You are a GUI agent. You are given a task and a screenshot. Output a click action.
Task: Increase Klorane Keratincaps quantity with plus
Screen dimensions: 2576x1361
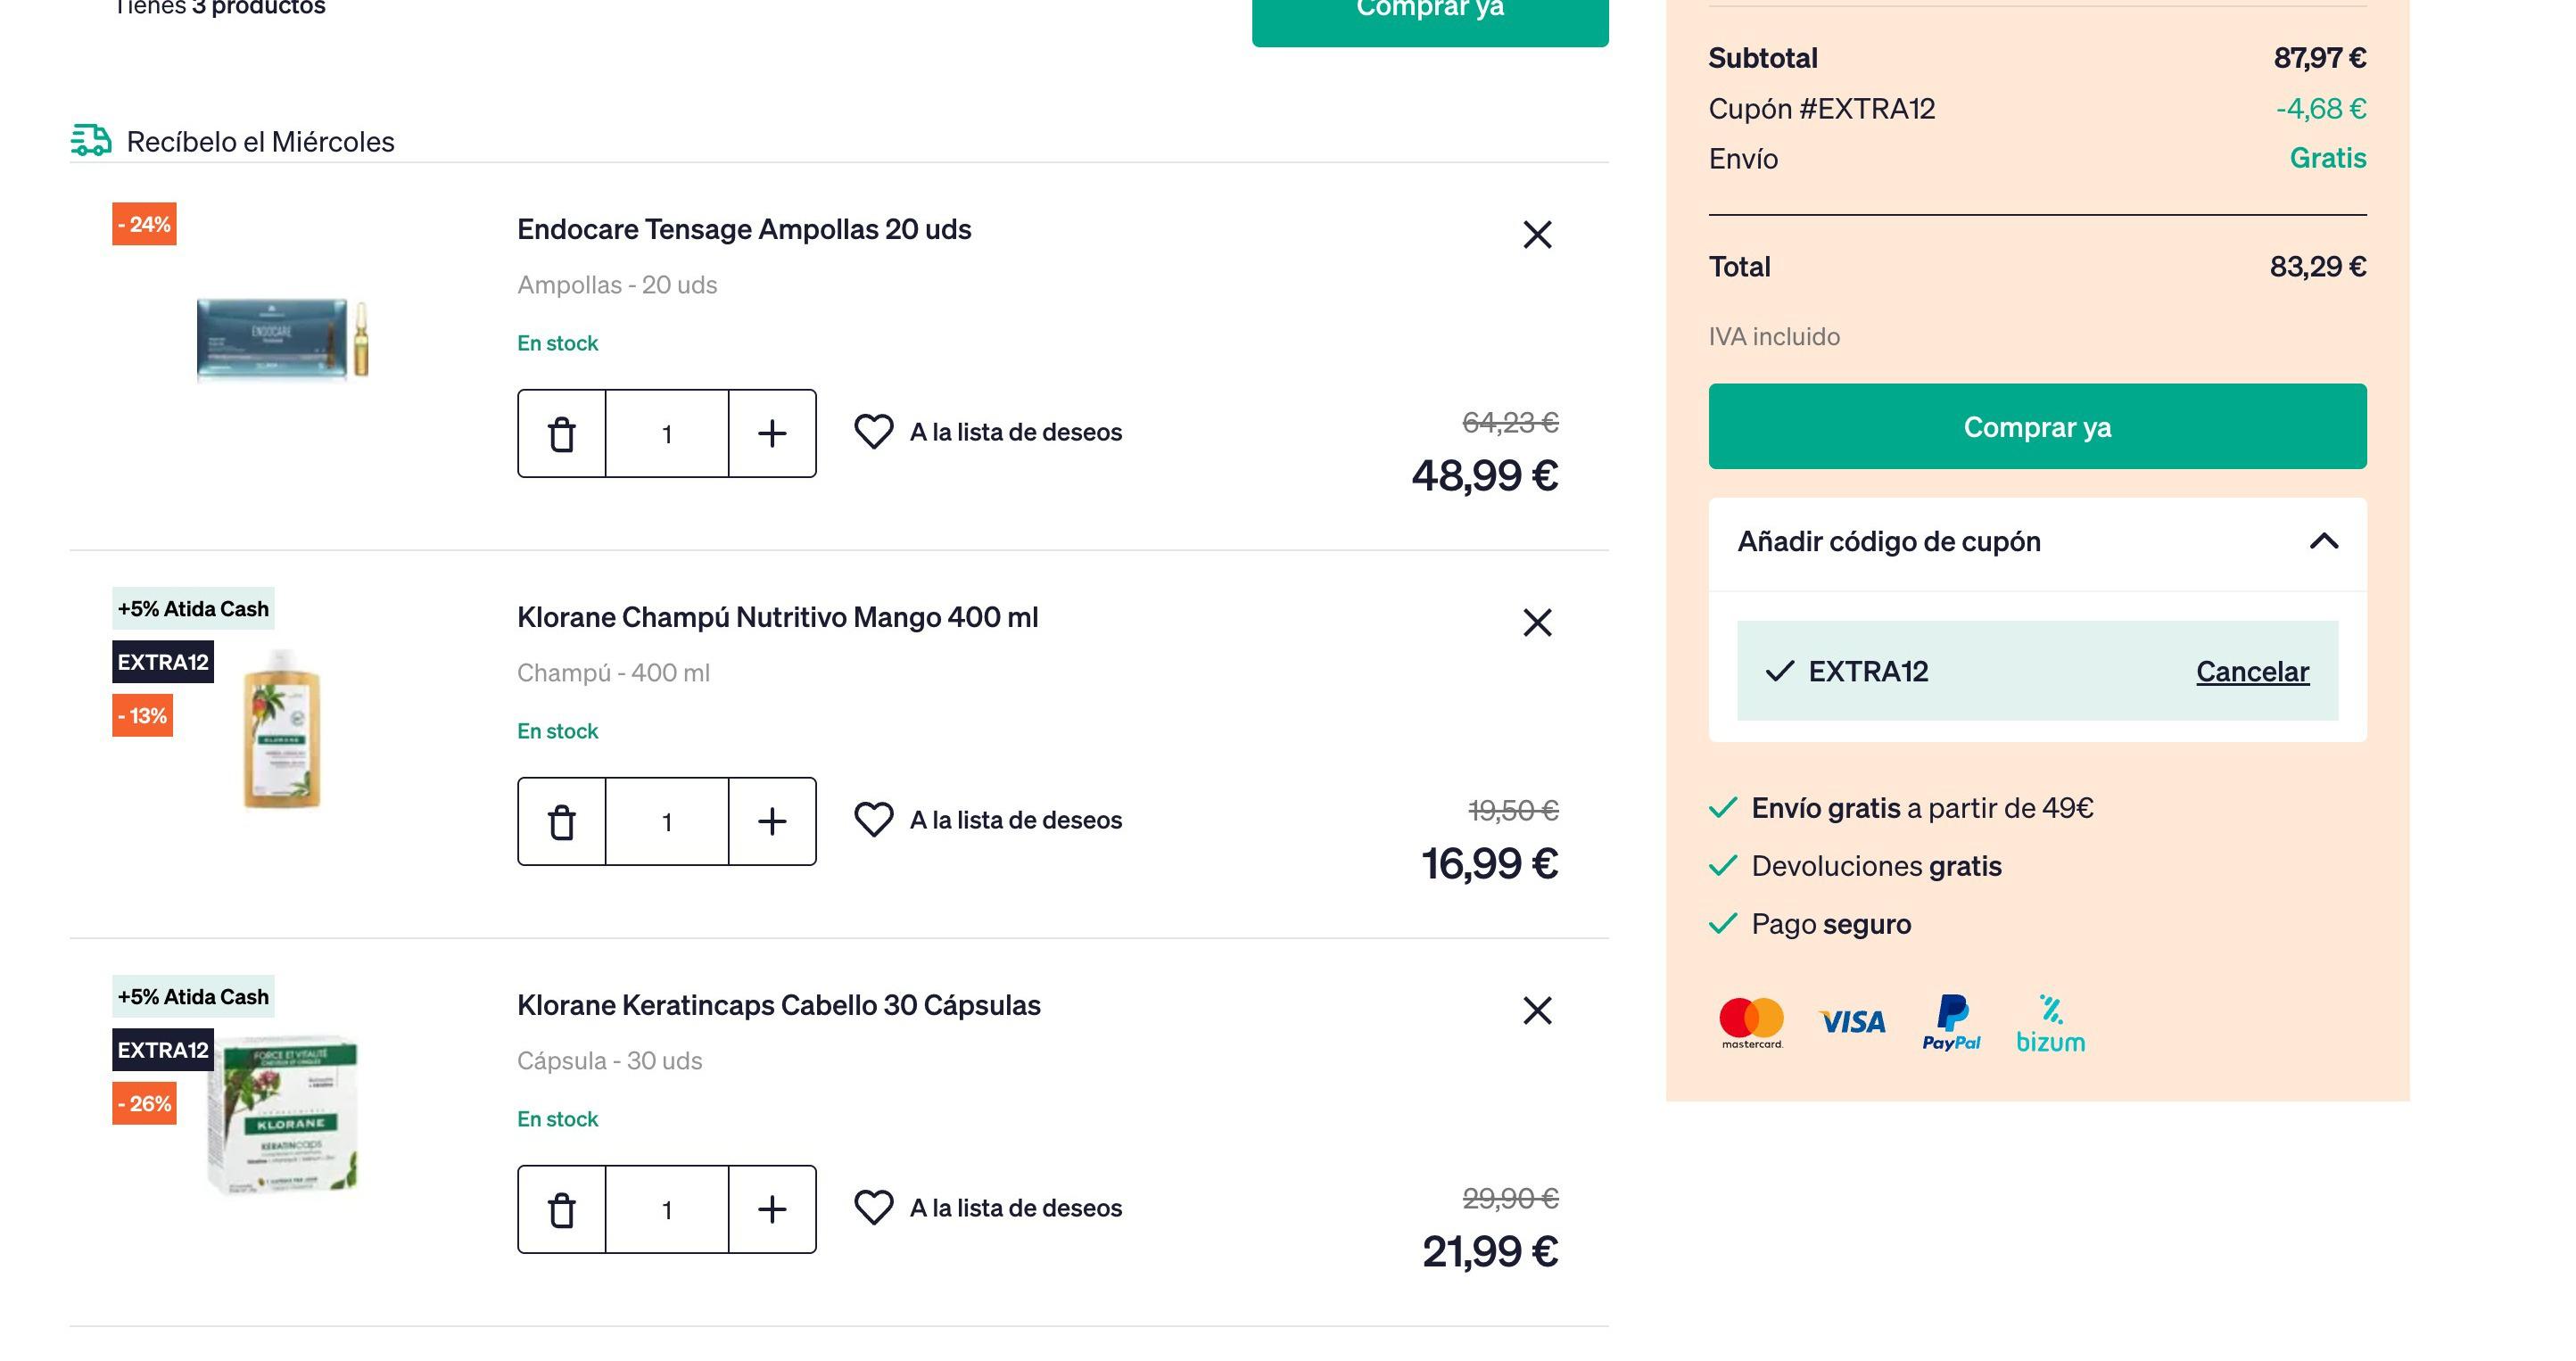[772, 1210]
